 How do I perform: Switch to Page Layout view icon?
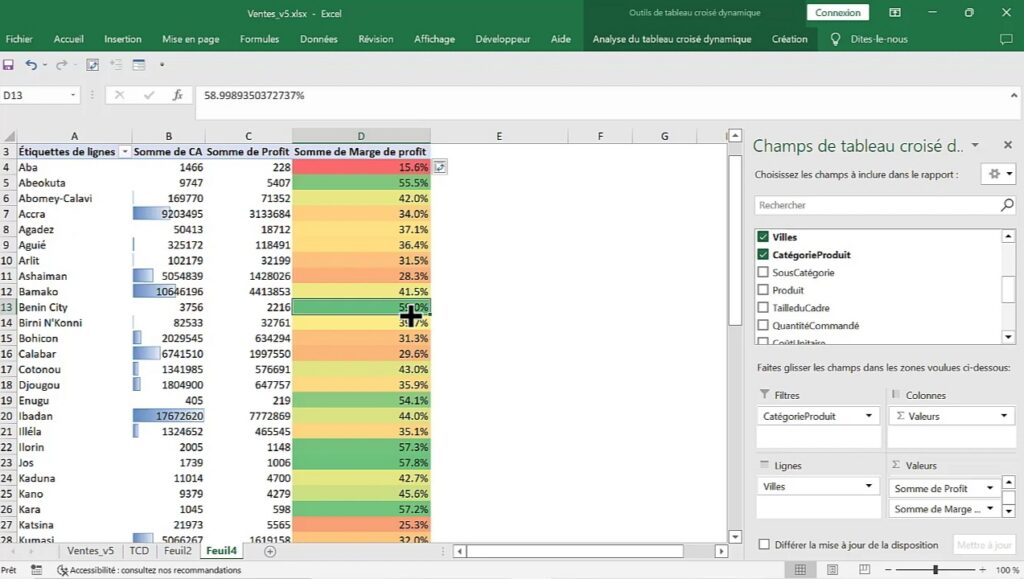829,570
